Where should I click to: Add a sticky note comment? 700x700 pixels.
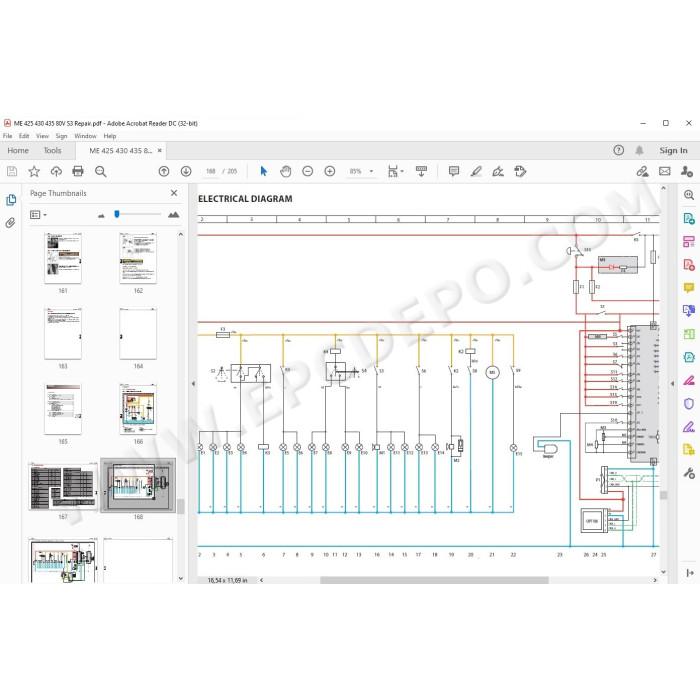(x=454, y=171)
